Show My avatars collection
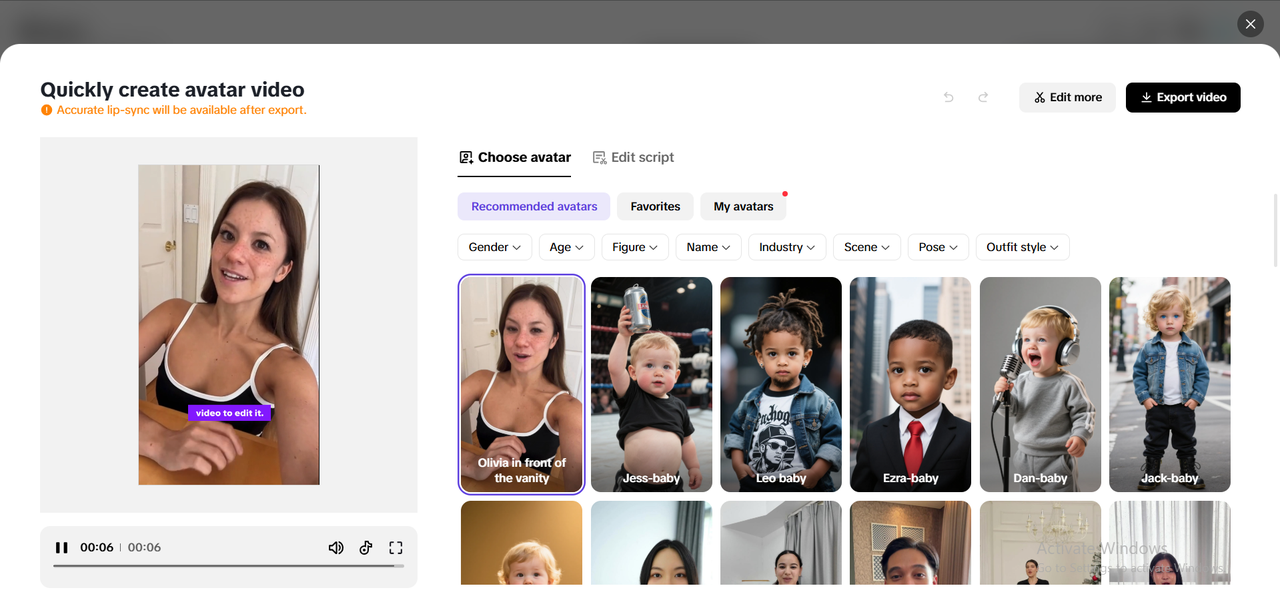Screen dimensions: 1280x606 tap(743, 206)
